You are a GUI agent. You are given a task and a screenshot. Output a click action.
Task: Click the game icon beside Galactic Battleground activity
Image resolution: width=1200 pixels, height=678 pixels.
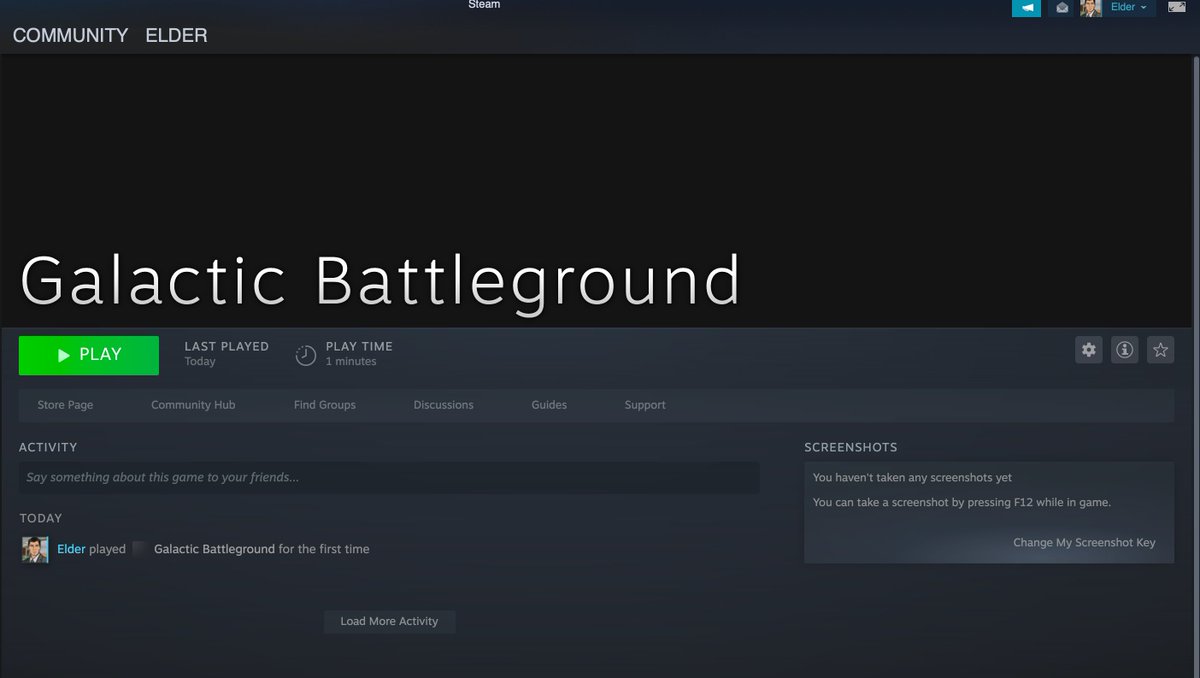[x=140, y=549]
